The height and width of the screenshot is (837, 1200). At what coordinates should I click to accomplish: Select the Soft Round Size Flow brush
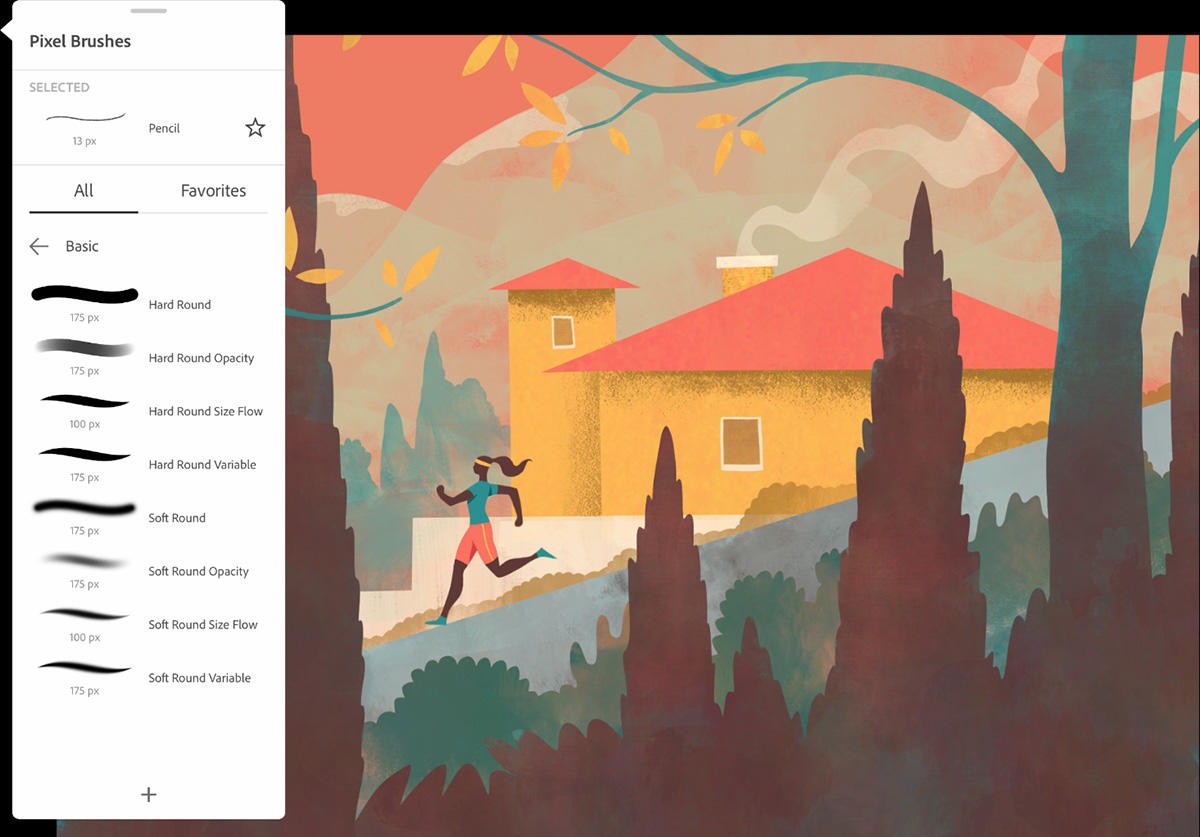pos(148,624)
